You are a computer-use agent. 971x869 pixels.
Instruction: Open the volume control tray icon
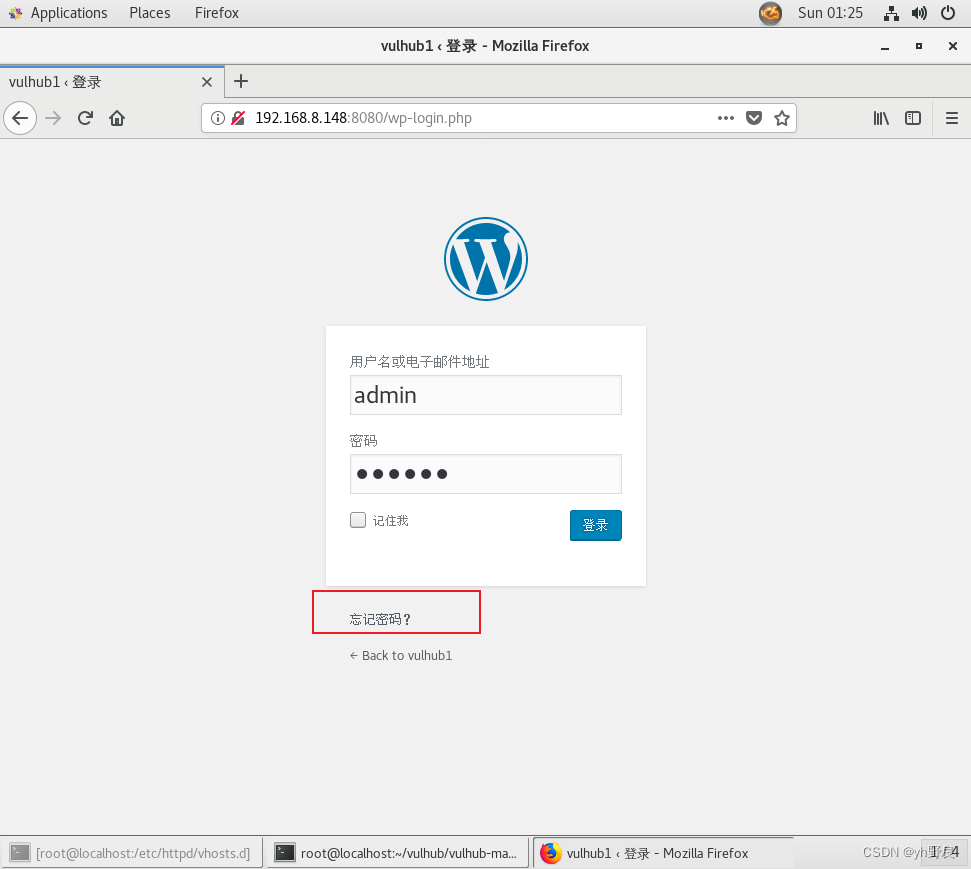[x=919, y=13]
